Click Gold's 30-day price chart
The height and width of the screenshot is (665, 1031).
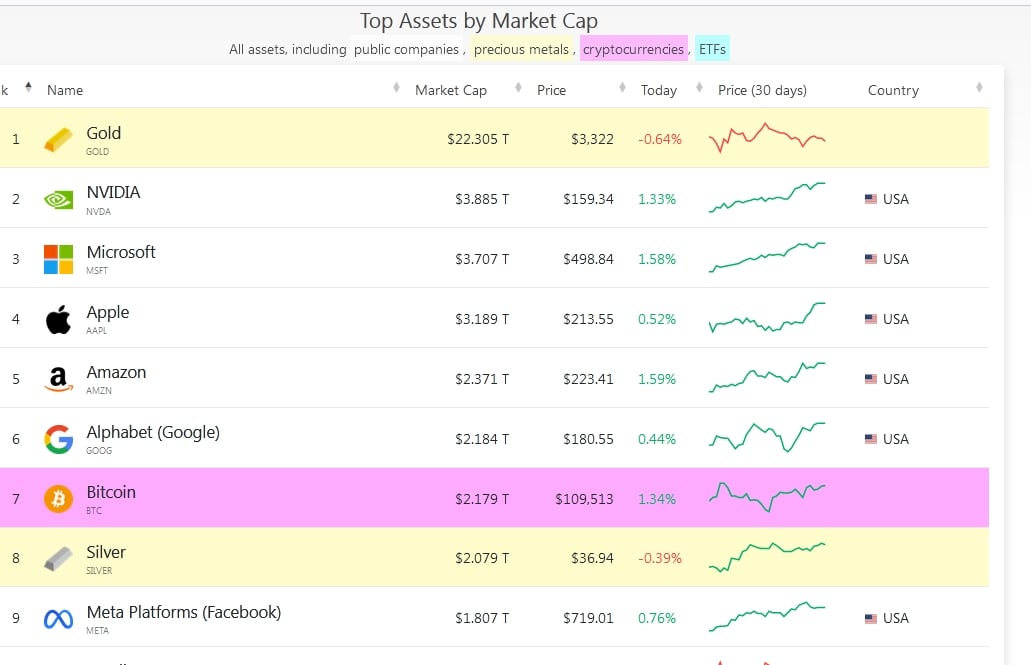(x=767, y=138)
